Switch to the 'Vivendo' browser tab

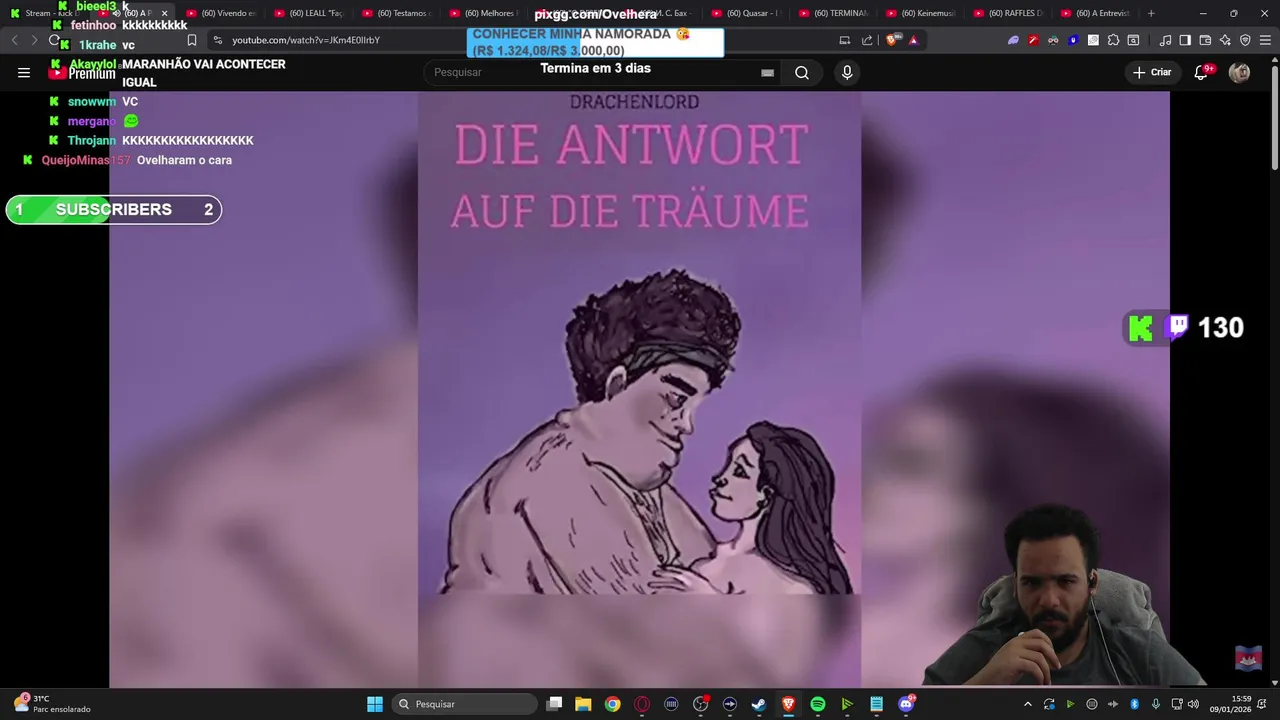coord(222,13)
